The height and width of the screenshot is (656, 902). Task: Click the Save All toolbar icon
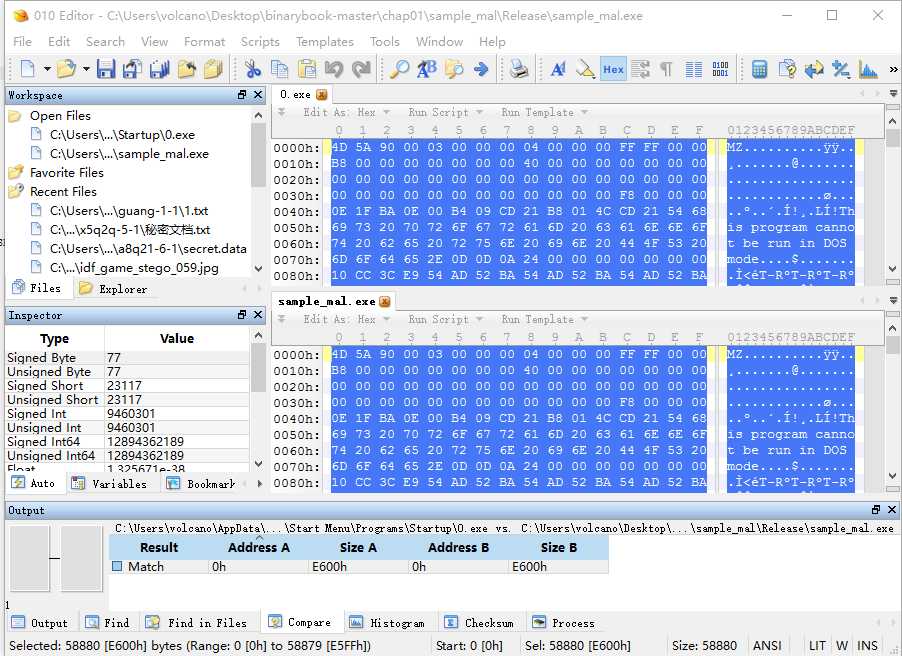click(159, 70)
